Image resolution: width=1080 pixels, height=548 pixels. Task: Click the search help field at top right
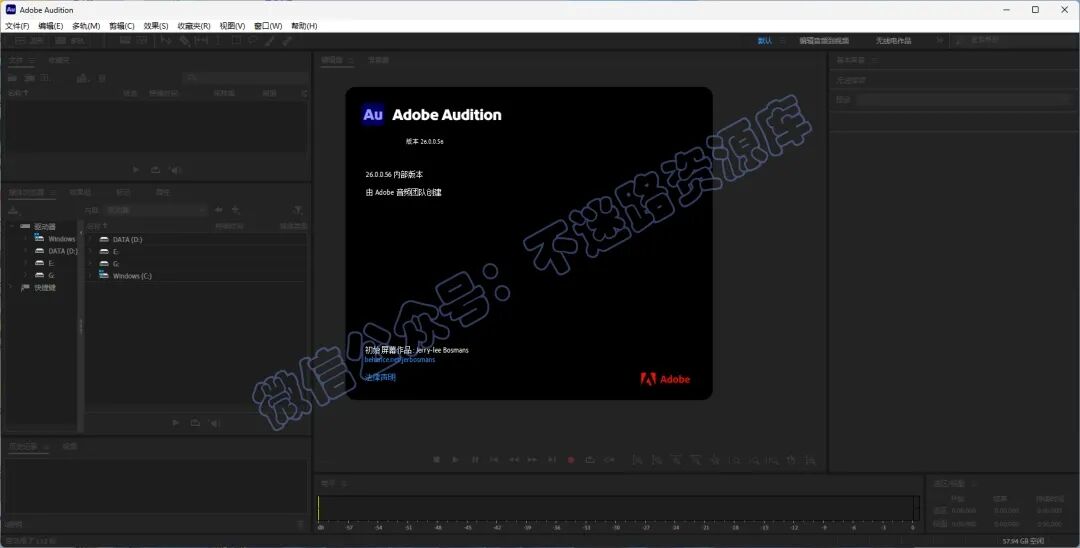(x=1012, y=41)
